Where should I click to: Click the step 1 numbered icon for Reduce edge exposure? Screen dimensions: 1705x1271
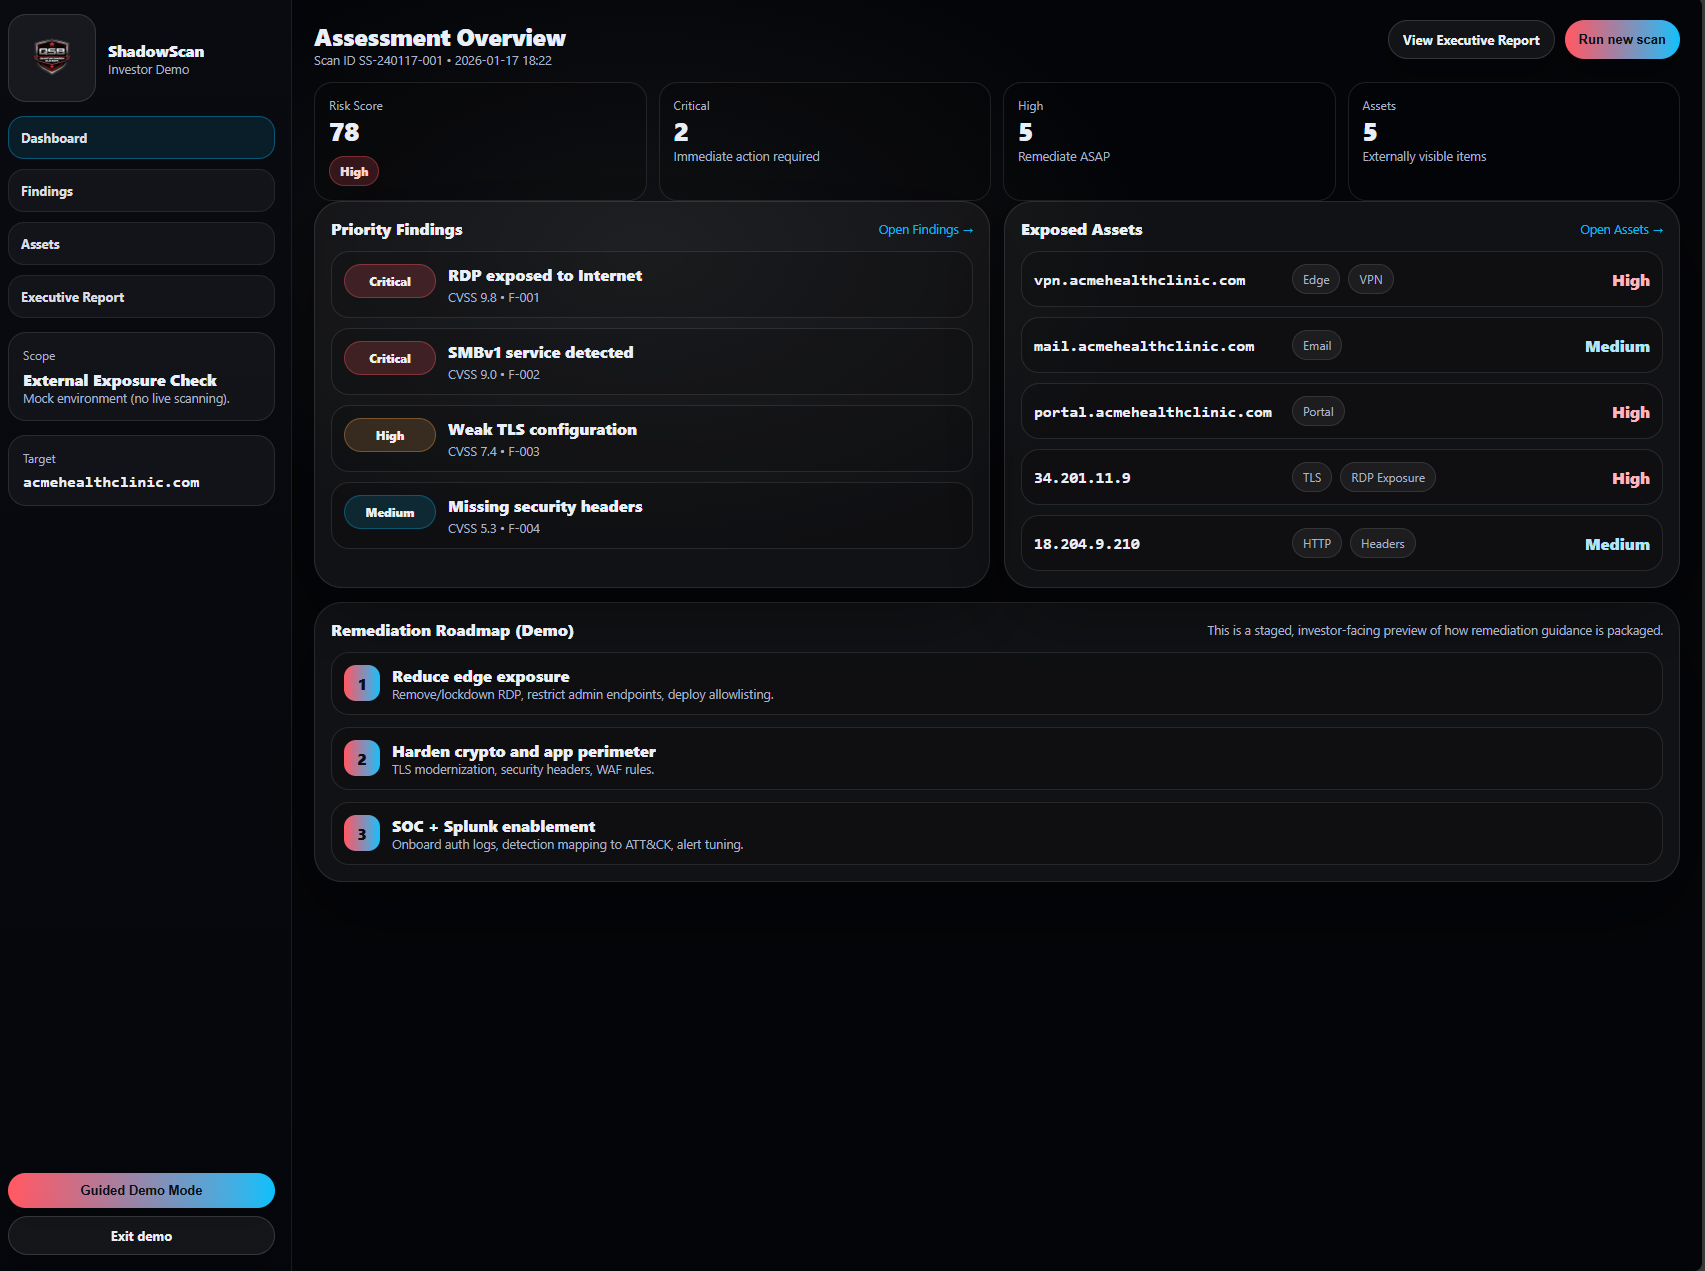tap(360, 683)
